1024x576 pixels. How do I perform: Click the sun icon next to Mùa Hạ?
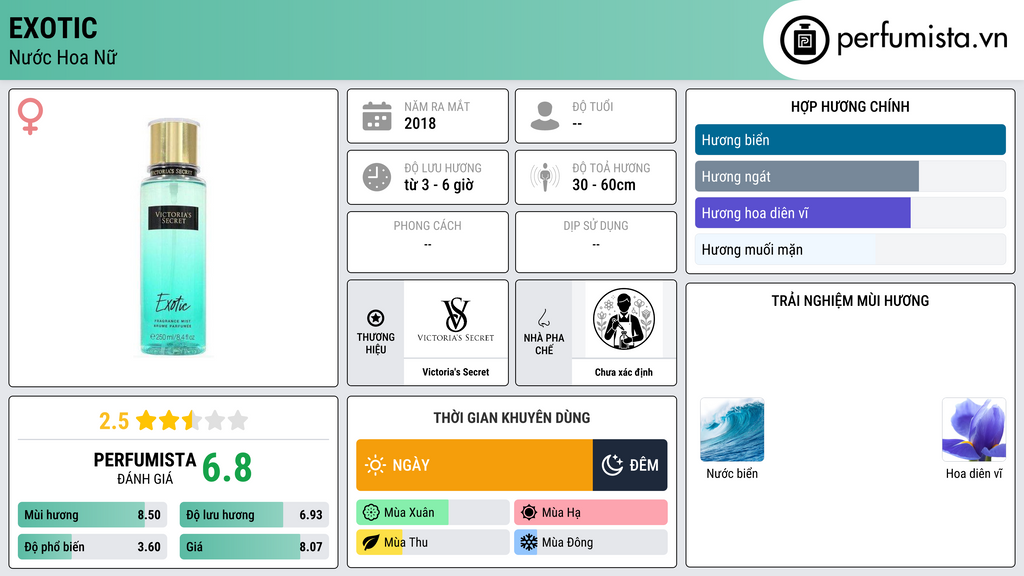click(529, 513)
